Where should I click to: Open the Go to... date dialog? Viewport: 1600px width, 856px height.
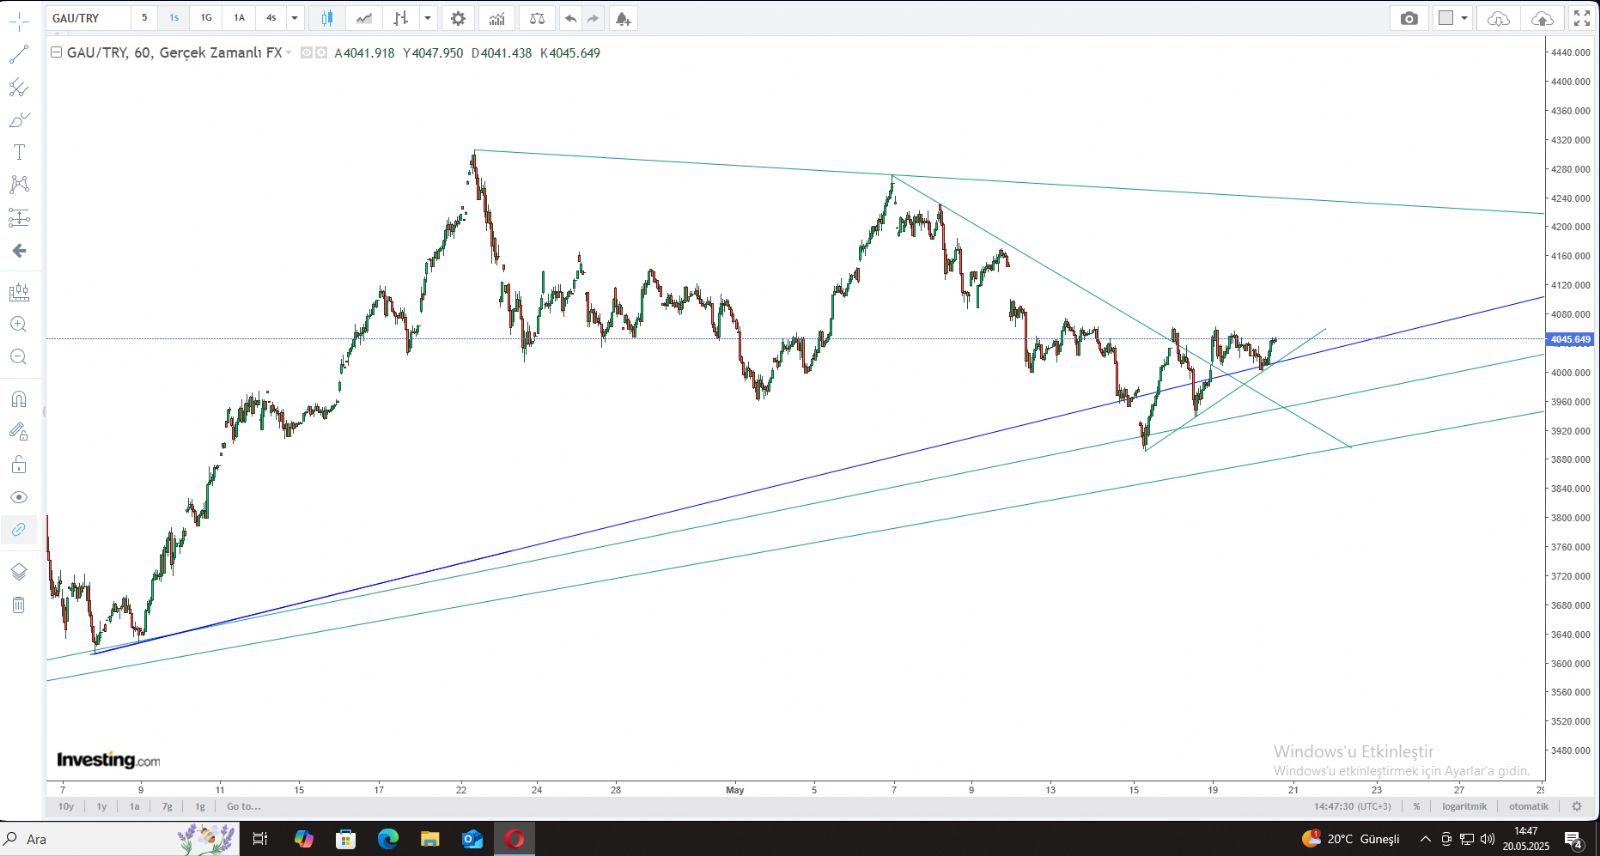243,806
